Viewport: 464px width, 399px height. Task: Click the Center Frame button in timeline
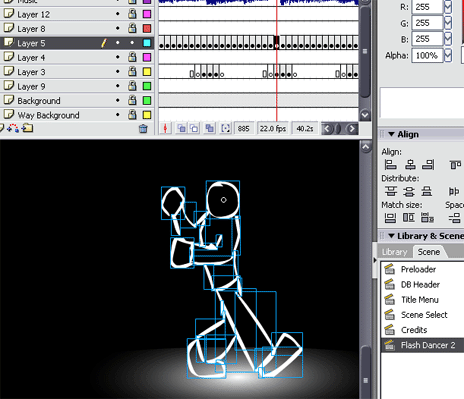click(x=165, y=128)
